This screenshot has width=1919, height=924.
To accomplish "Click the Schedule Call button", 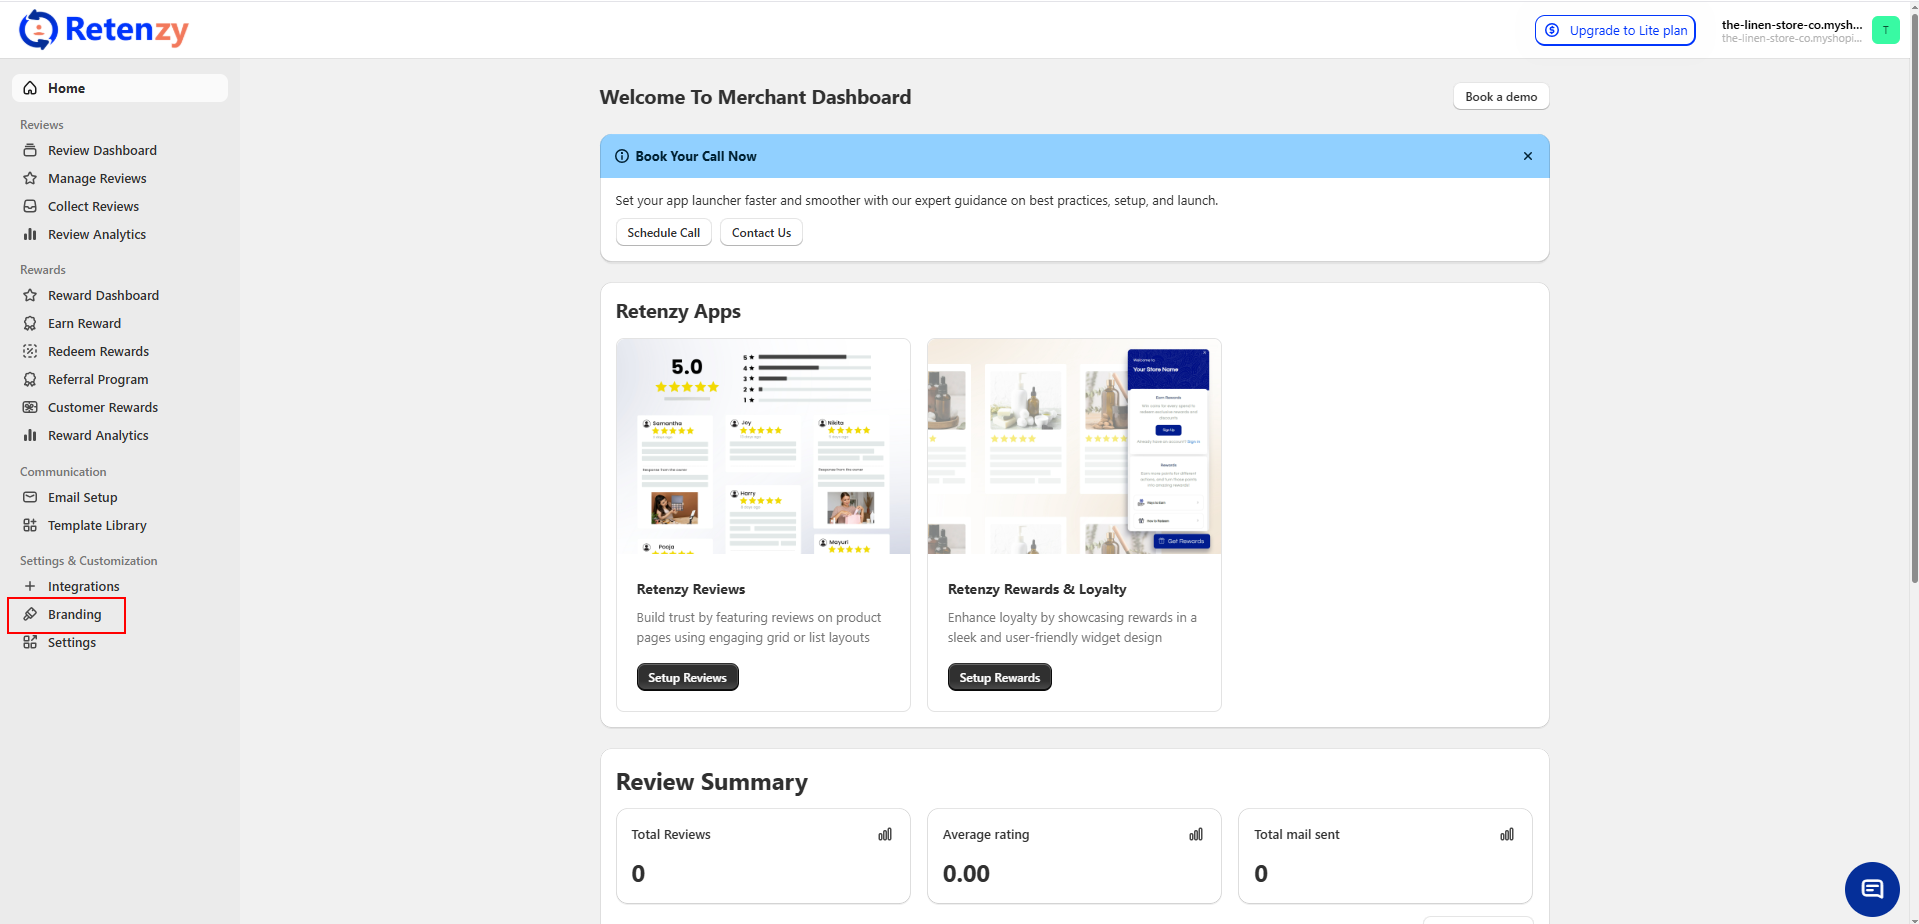I will tap(663, 233).
